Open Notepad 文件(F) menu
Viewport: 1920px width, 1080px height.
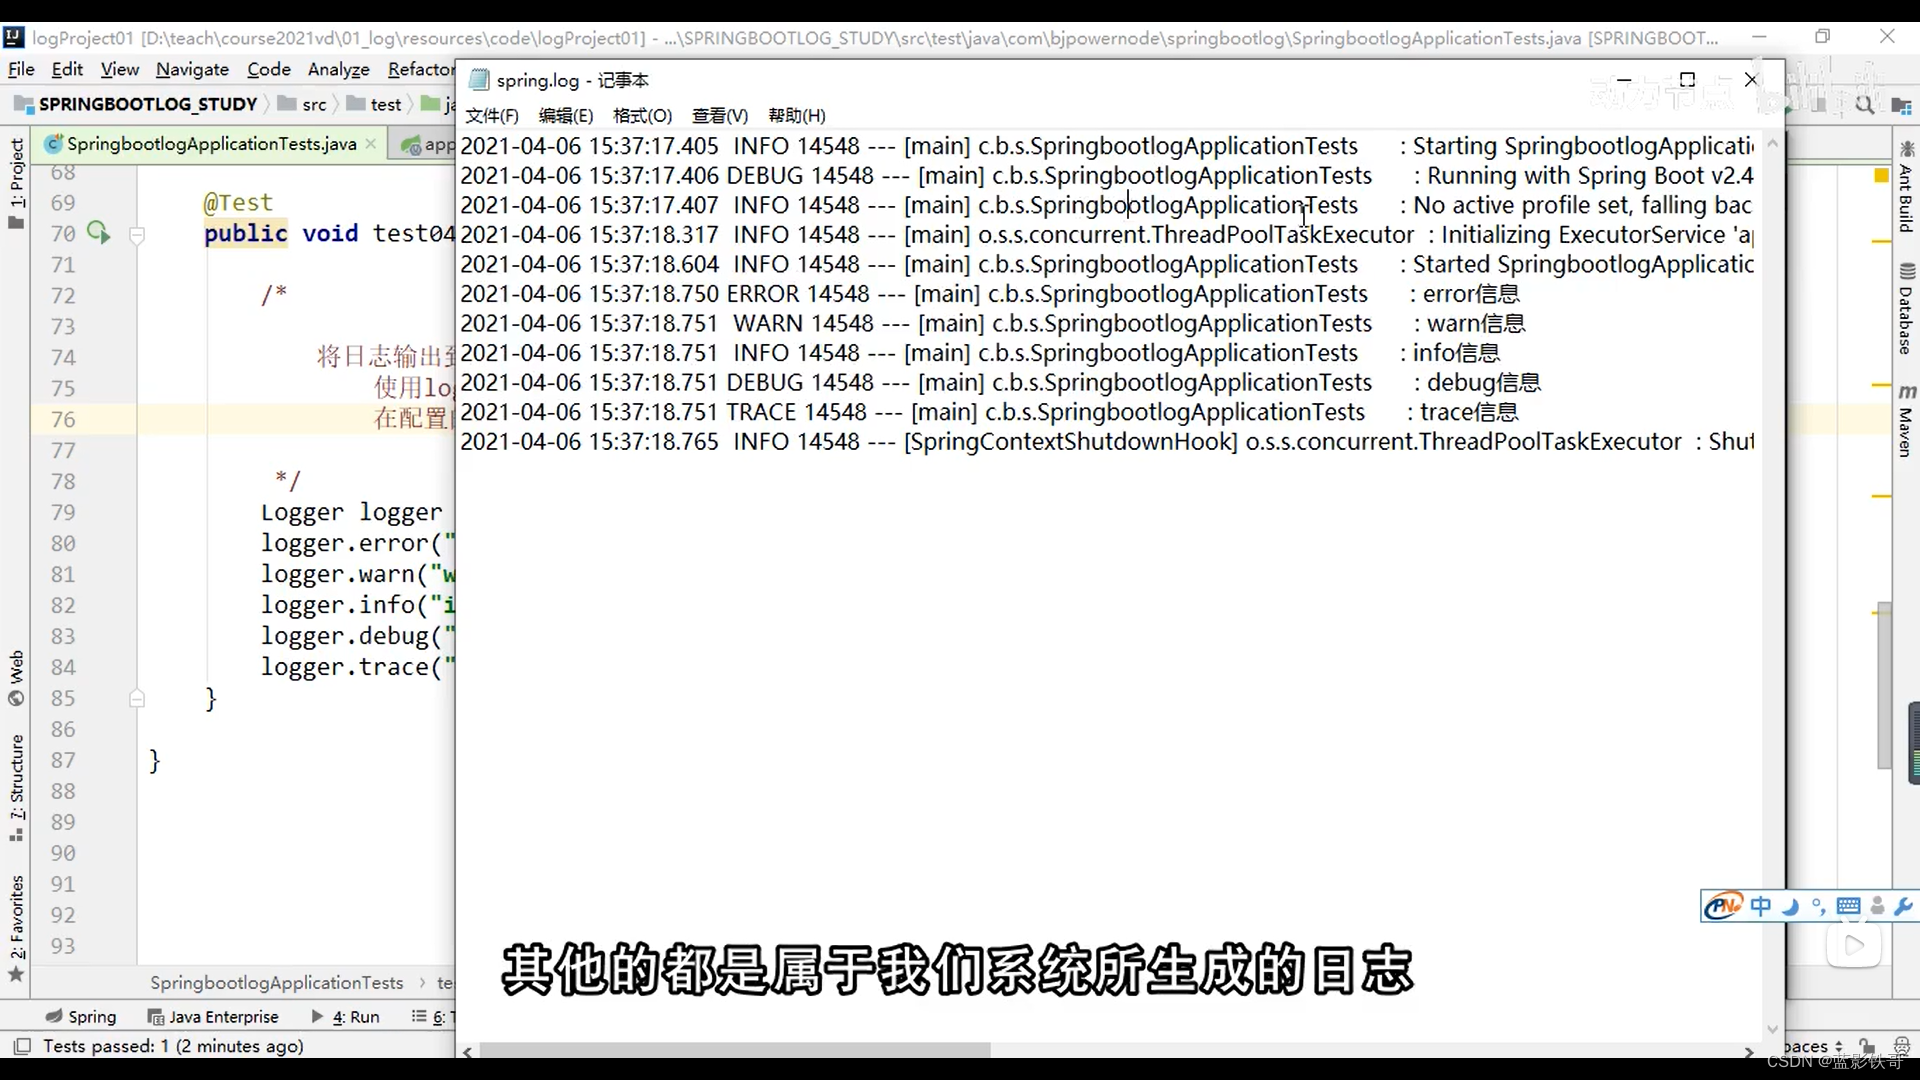click(x=492, y=116)
